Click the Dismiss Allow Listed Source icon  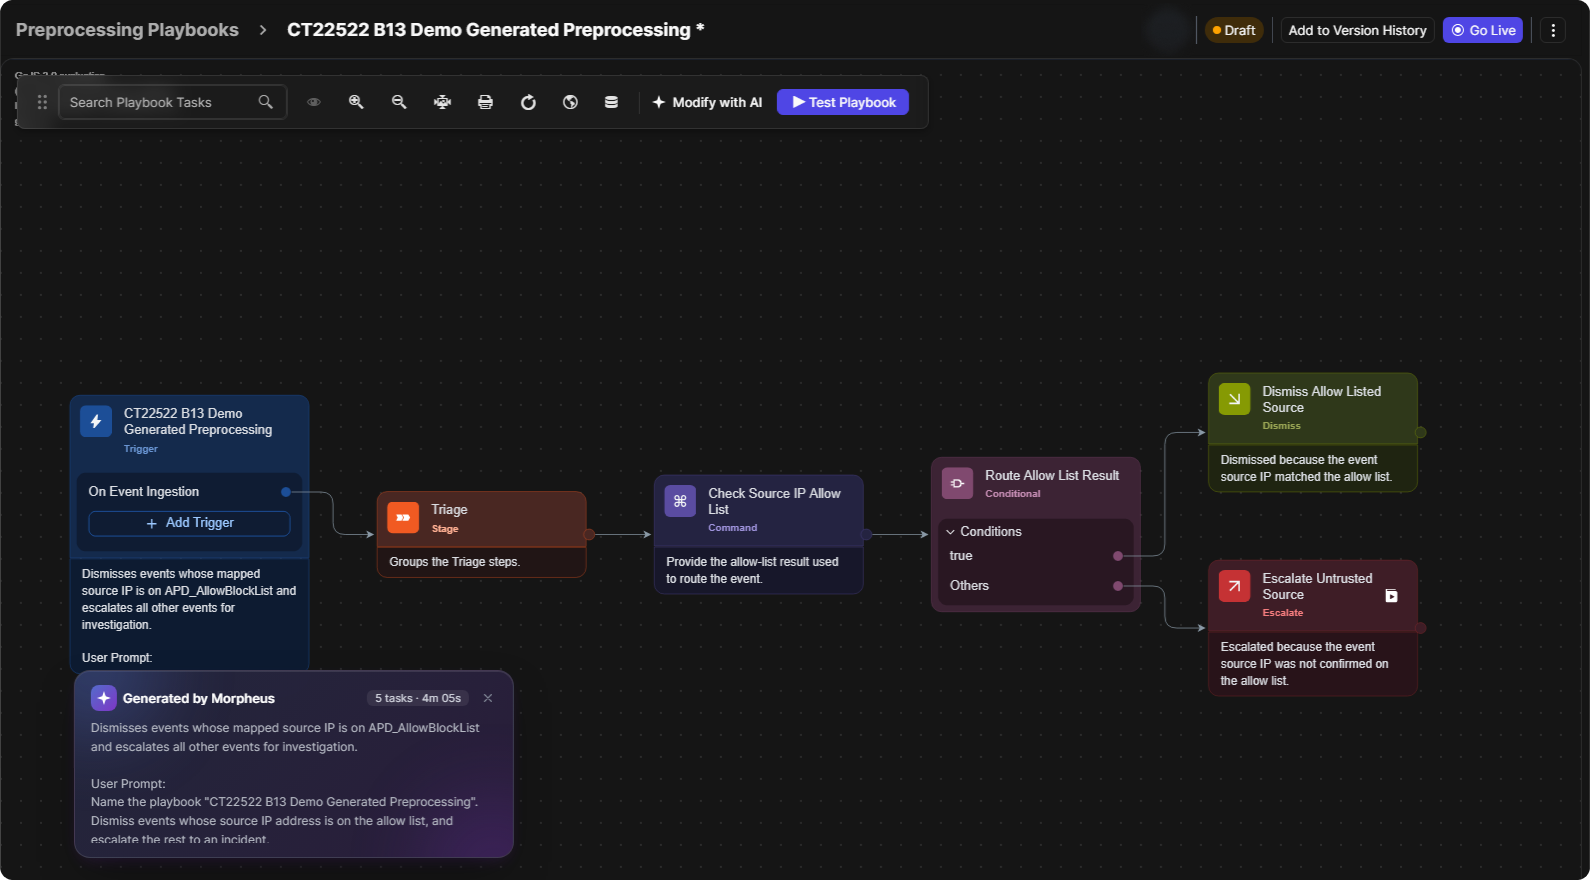[x=1234, y=399]
